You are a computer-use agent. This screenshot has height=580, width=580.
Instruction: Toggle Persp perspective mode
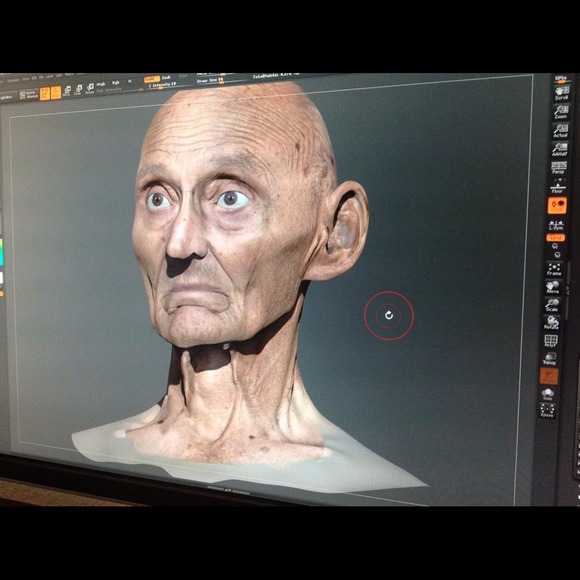(x=559, y=168)
